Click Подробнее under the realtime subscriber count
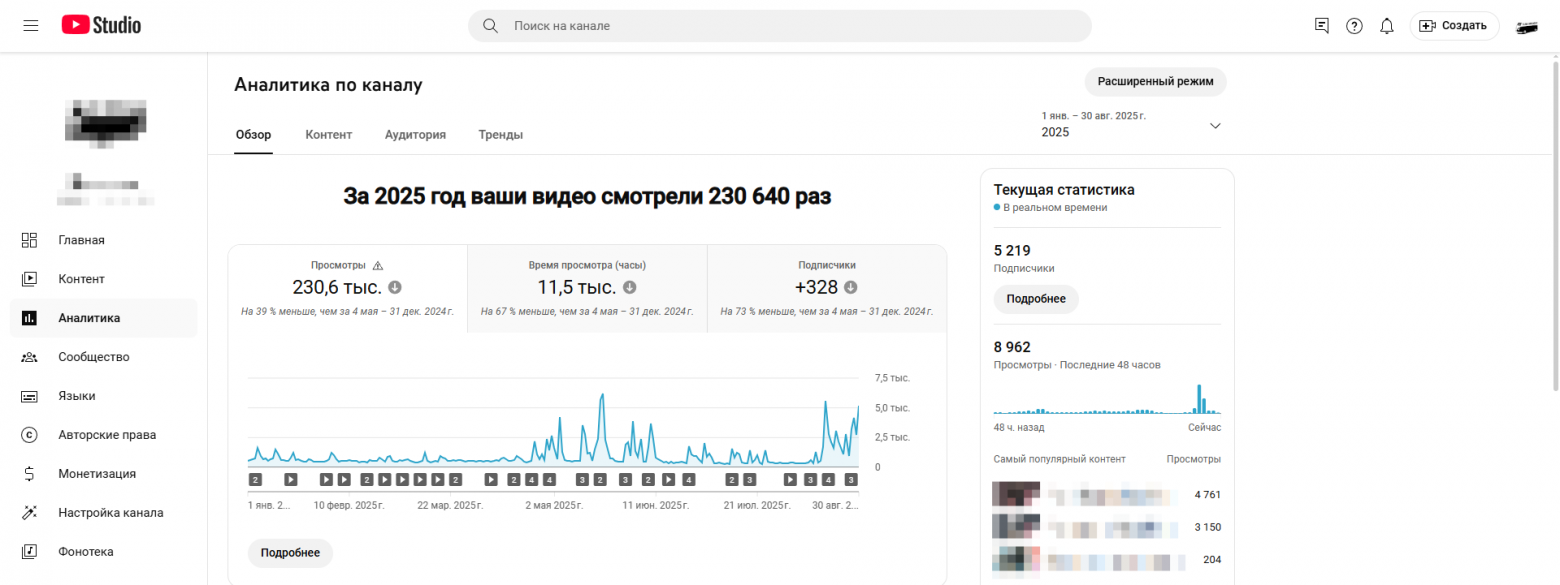Image resolution: width=1560 pixels, height=585 pixels. (x=1036, y=299)
